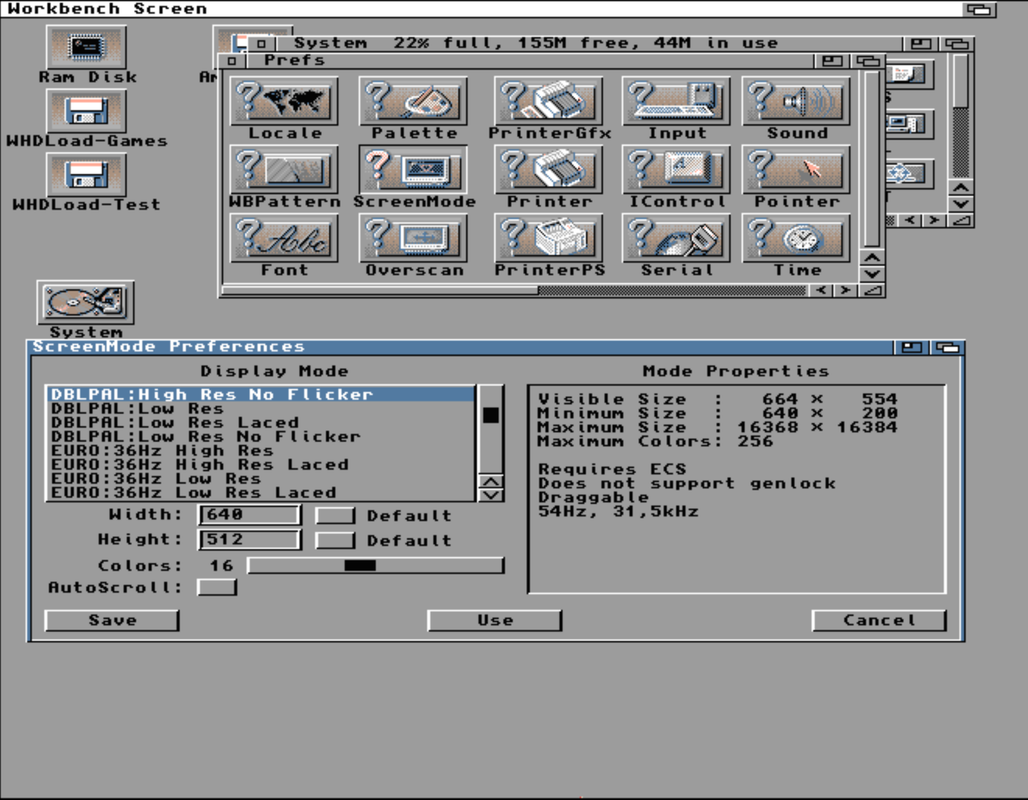Click System window vertical scrollbar
The image size is (1028, 800).
[961, 116]
